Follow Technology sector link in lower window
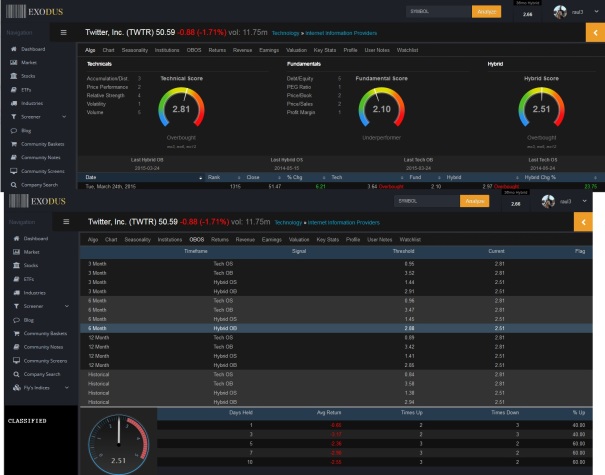The image size is (605, 475). point(288,223)
